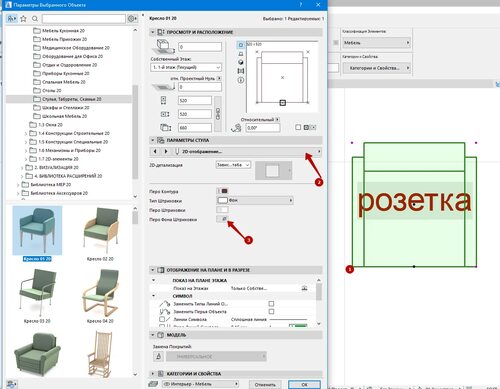The height and width of the screenshot is (389, 500).
Task: Select the 2D symbol preview icon
Action: click(241, 45)
